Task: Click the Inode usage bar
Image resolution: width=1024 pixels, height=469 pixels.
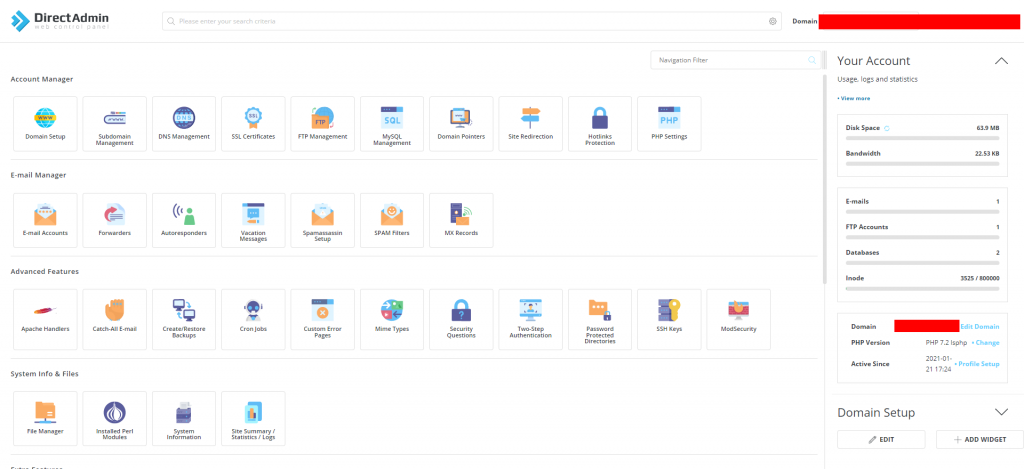Action: tap(922, 288)
